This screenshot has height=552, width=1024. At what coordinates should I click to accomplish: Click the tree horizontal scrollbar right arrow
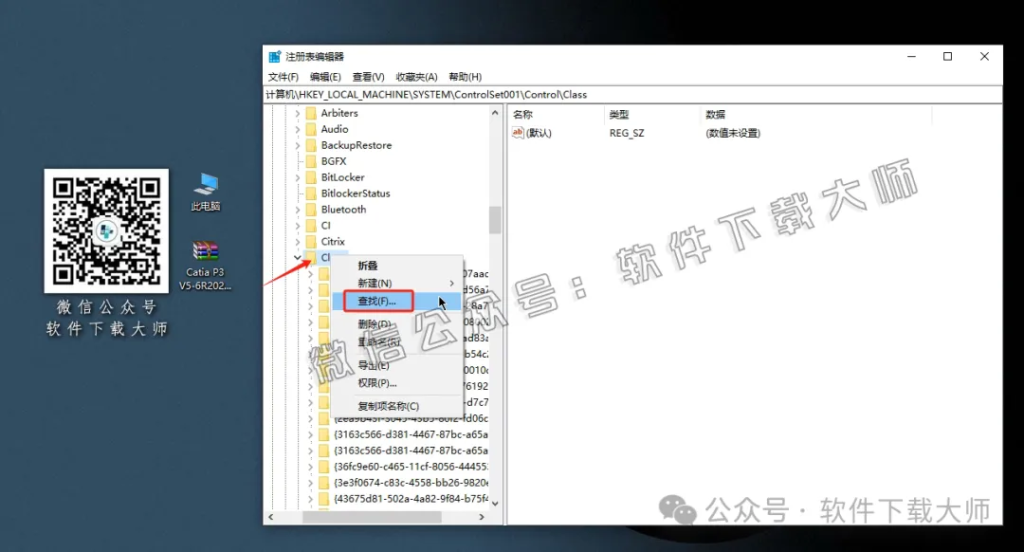[482, 517]
